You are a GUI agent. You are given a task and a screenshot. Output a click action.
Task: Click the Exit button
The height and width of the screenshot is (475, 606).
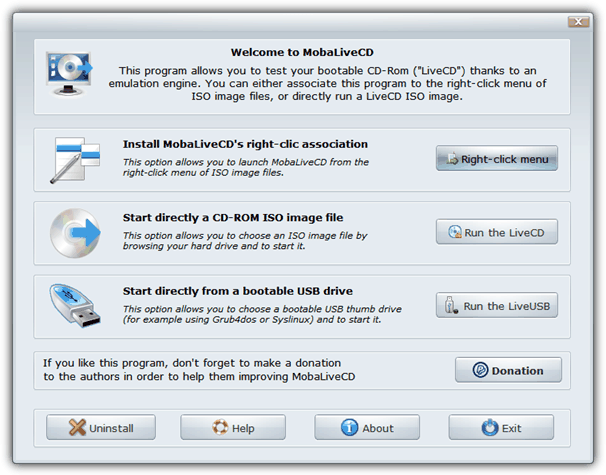point(501,427)
